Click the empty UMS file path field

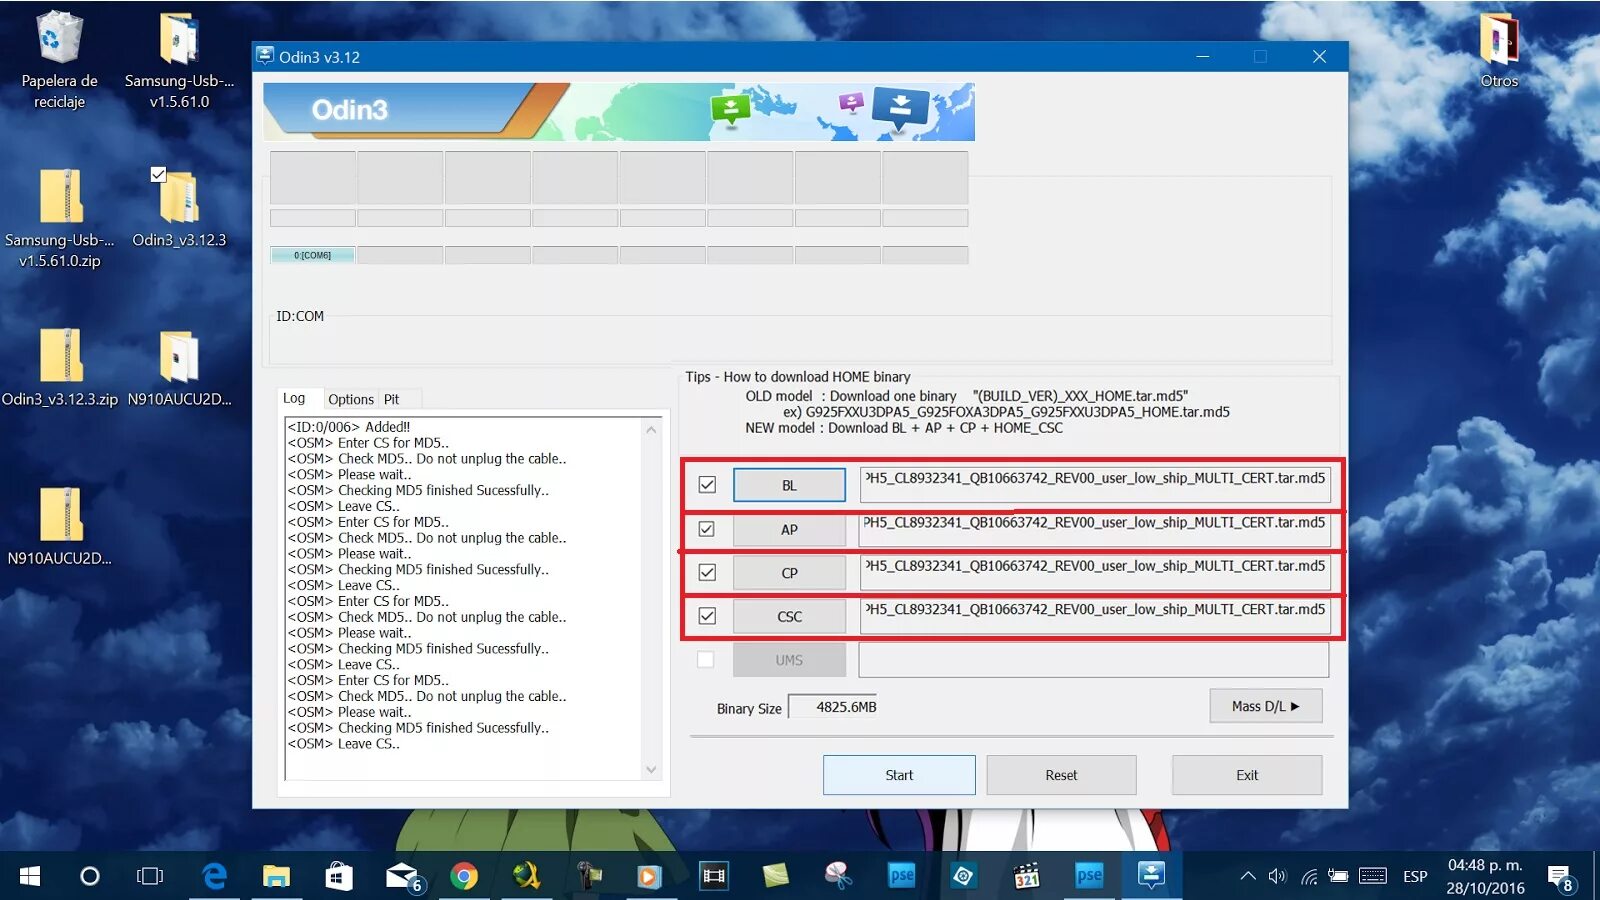tap(1093, 660)
